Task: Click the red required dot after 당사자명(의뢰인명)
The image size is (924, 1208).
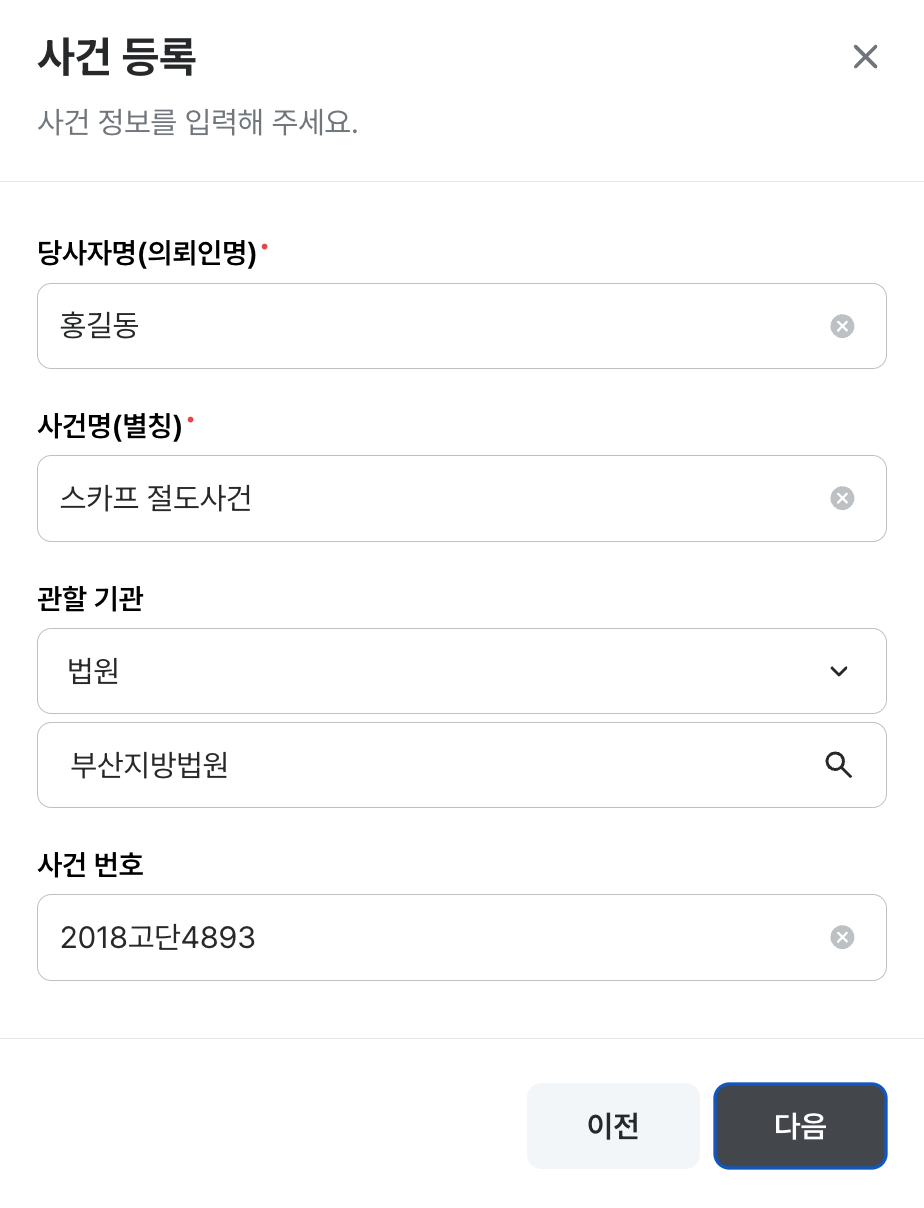Action: [265, 245]
